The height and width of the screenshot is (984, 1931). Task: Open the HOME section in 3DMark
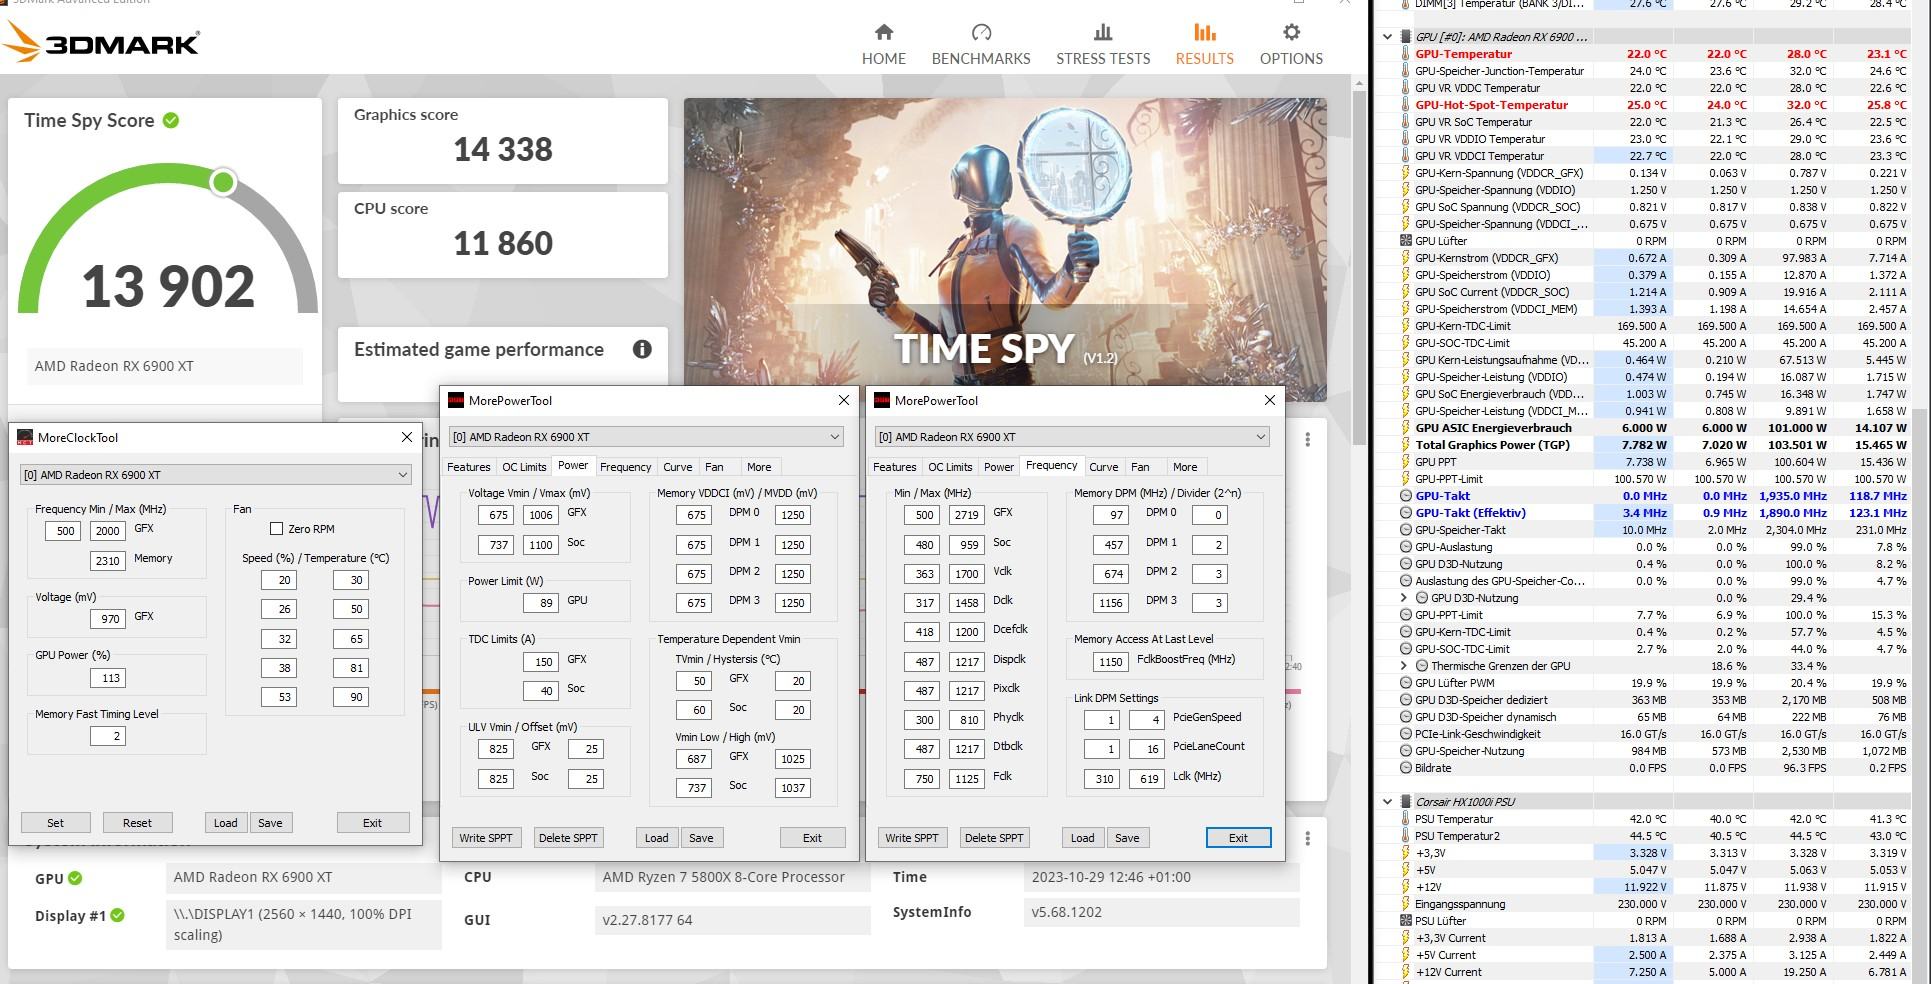click(884, 45)
